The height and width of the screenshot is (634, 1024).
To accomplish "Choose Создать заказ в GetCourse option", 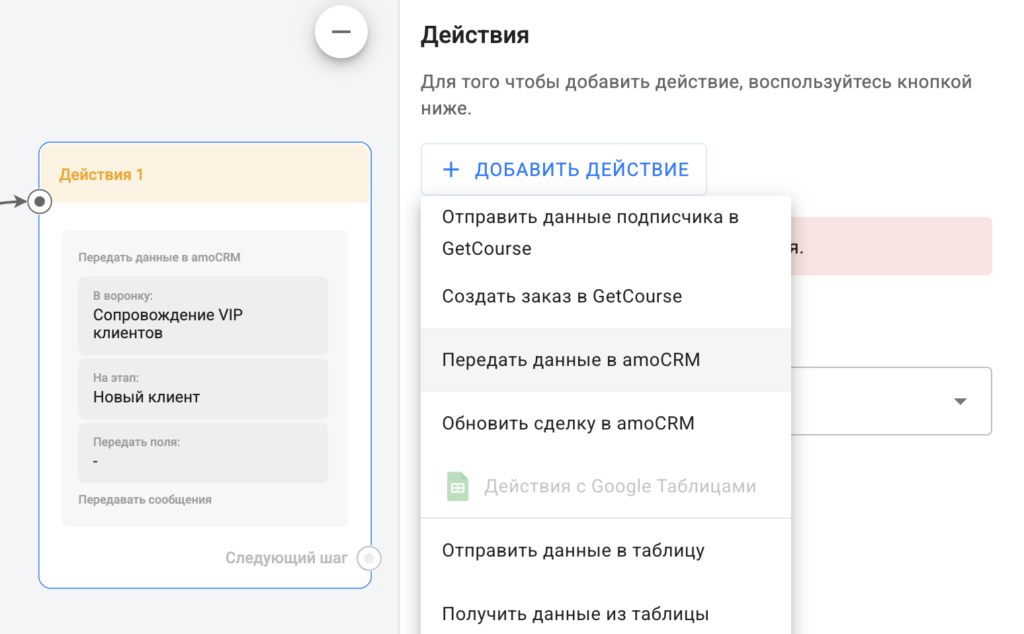I will (561, 296).
